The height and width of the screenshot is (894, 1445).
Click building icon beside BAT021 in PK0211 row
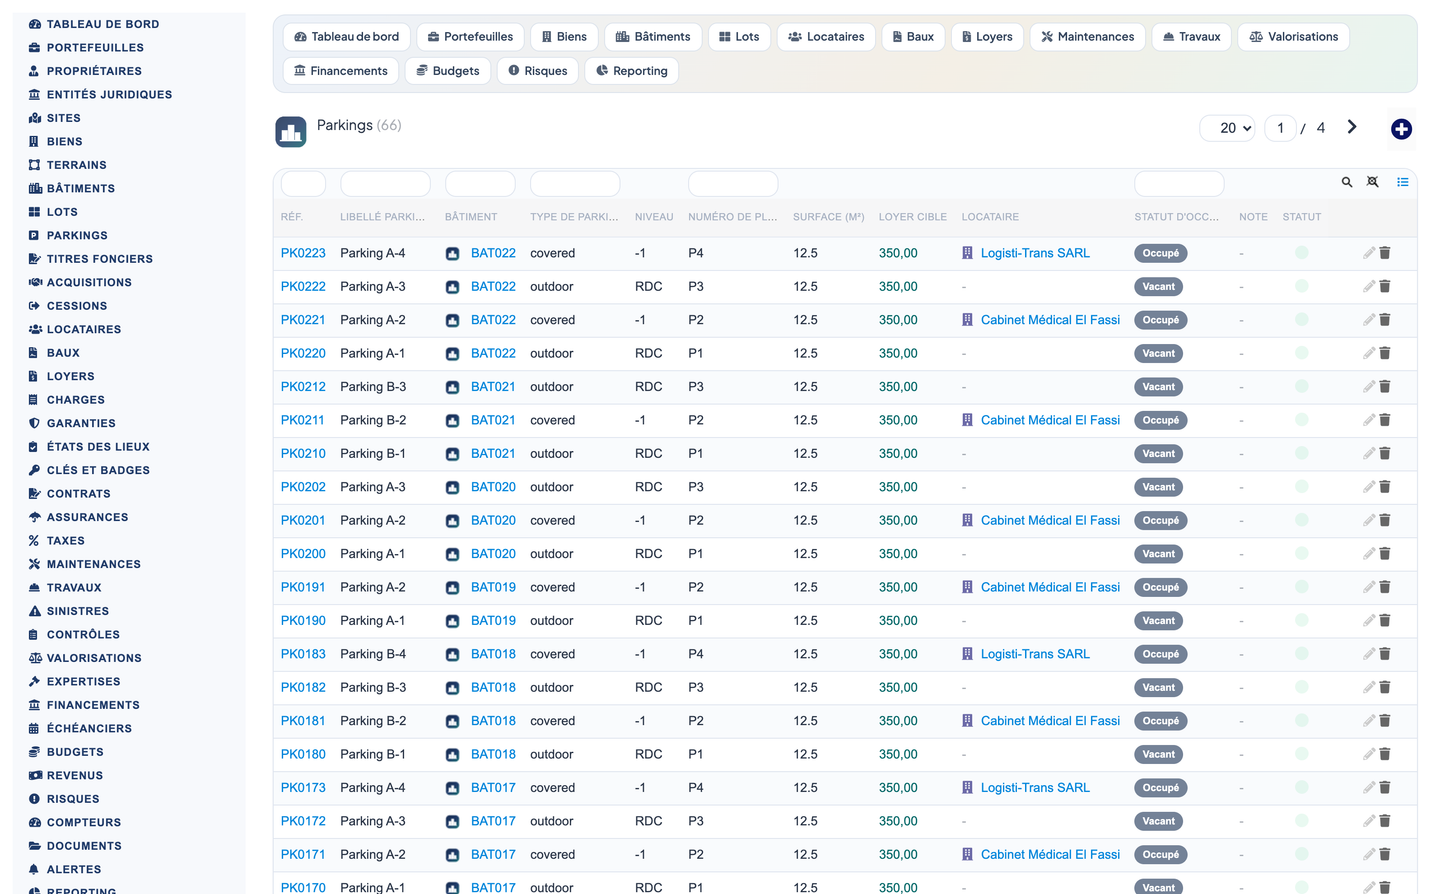[452, 421]
